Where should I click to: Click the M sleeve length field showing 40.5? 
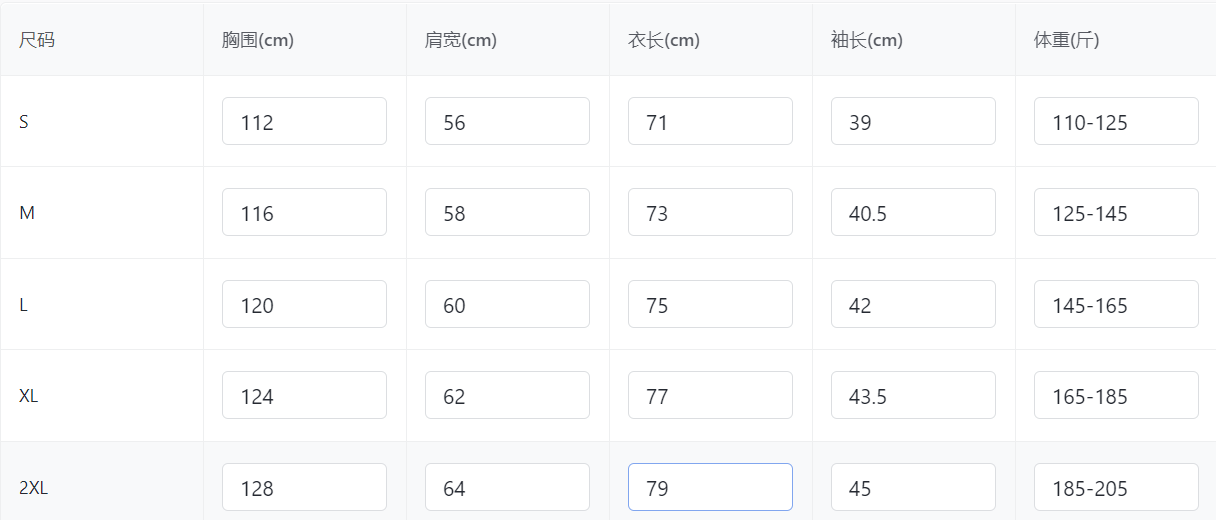pos(913,212)
